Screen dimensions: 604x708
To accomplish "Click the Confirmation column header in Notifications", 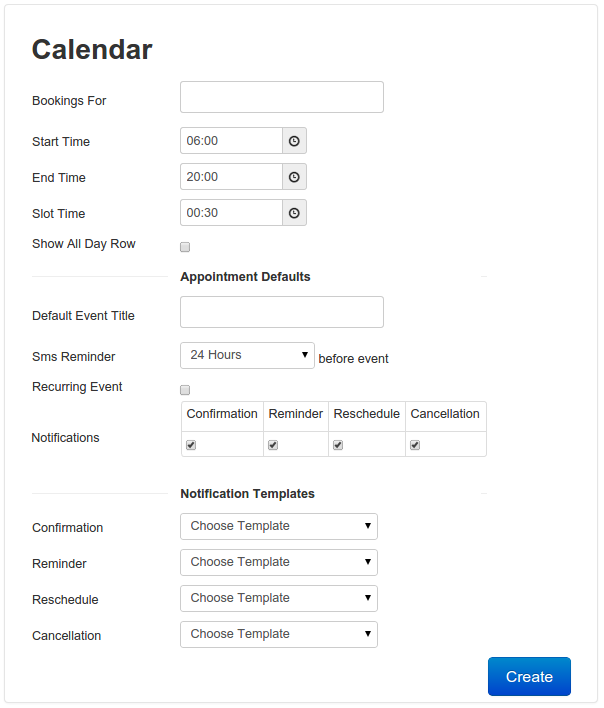I will click(222, 414).
